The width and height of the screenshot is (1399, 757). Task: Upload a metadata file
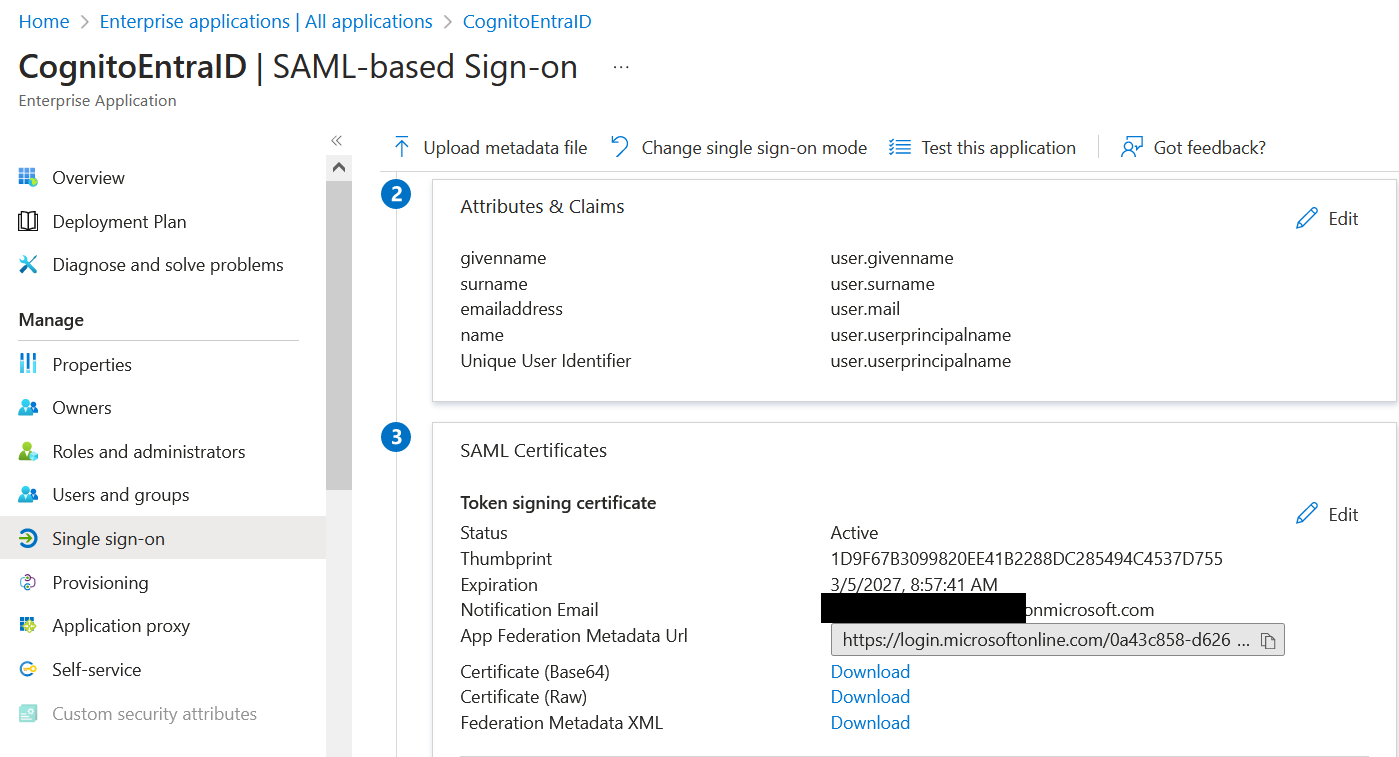490,147
